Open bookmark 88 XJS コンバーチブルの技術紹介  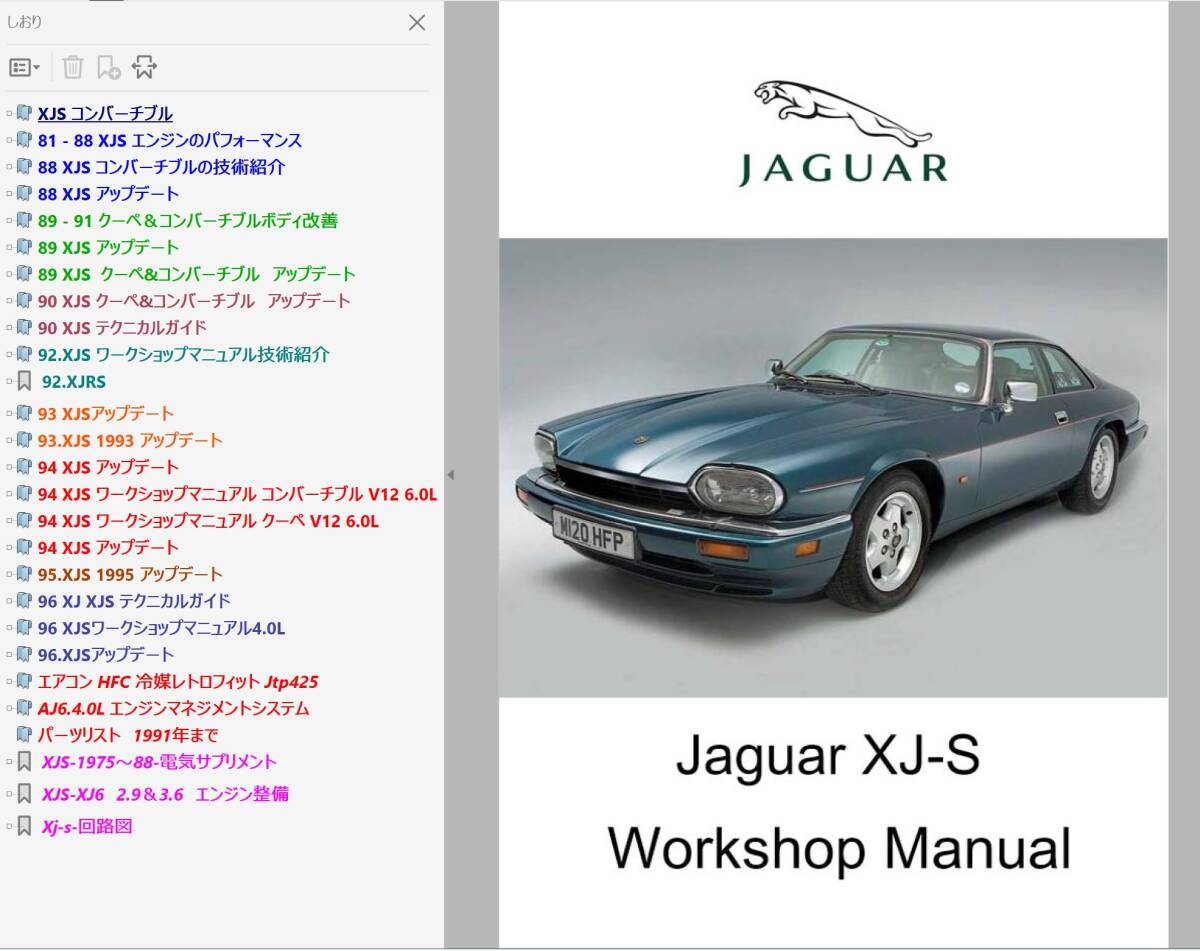coord(162,168)
